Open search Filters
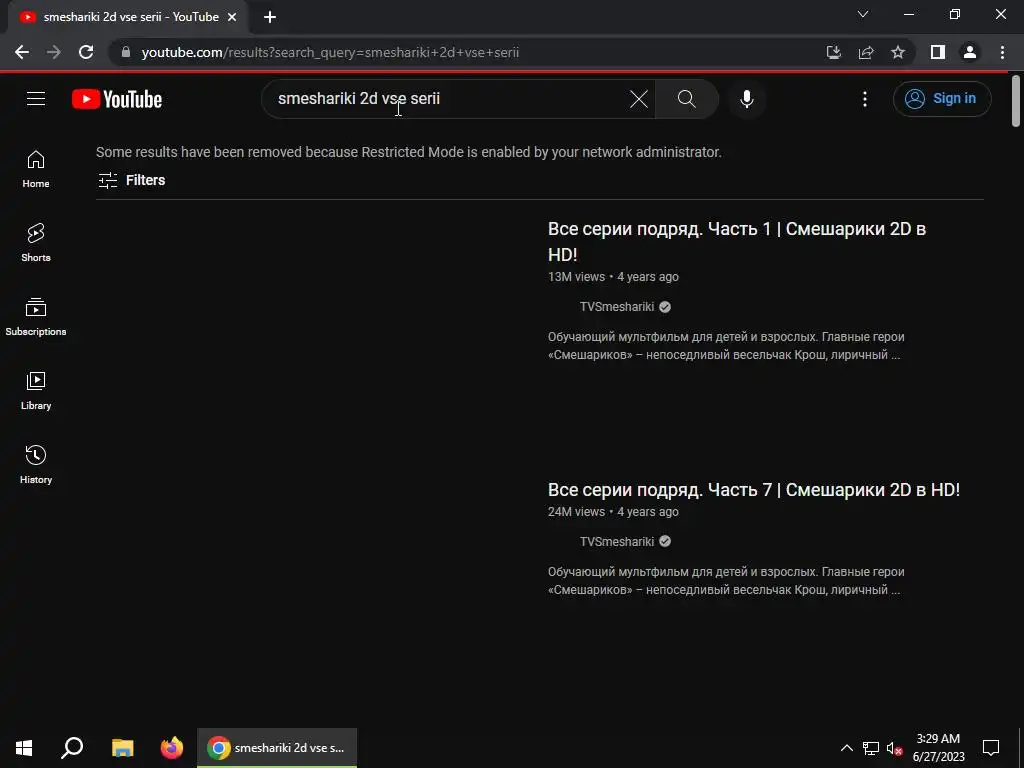The width and height of the screenshot is (1024, 768). 131,180
